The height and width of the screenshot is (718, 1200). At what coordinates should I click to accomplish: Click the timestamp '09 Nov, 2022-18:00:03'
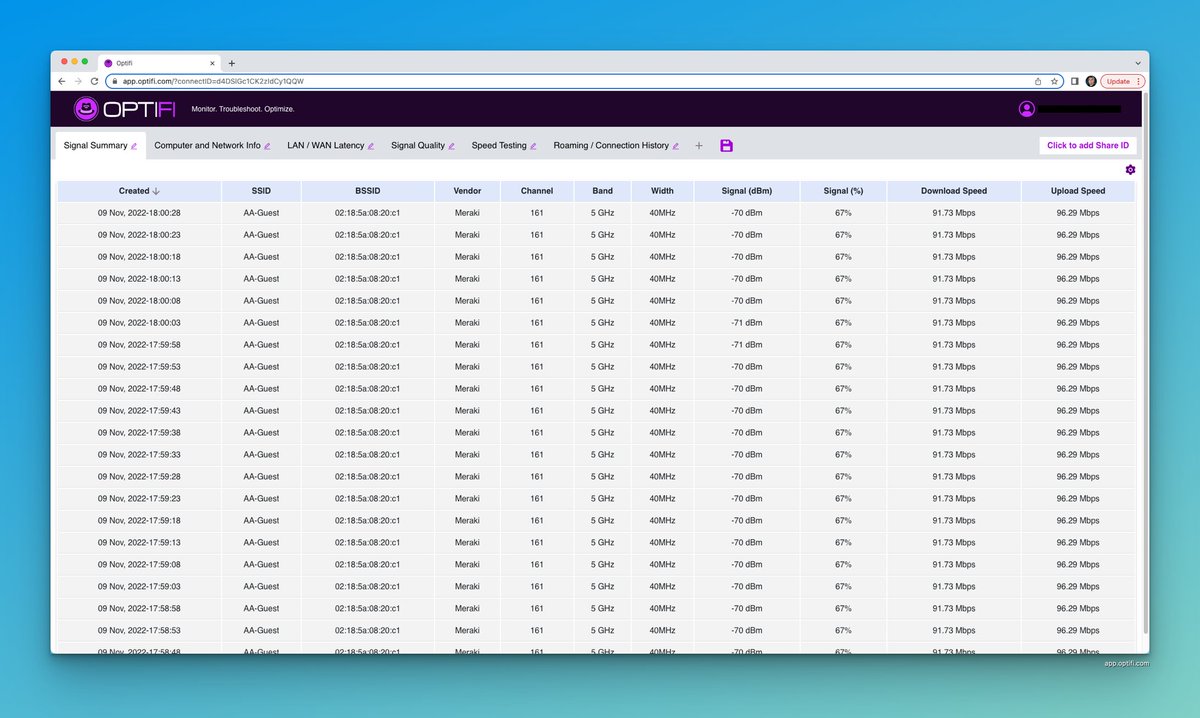[x=139, y=323]
